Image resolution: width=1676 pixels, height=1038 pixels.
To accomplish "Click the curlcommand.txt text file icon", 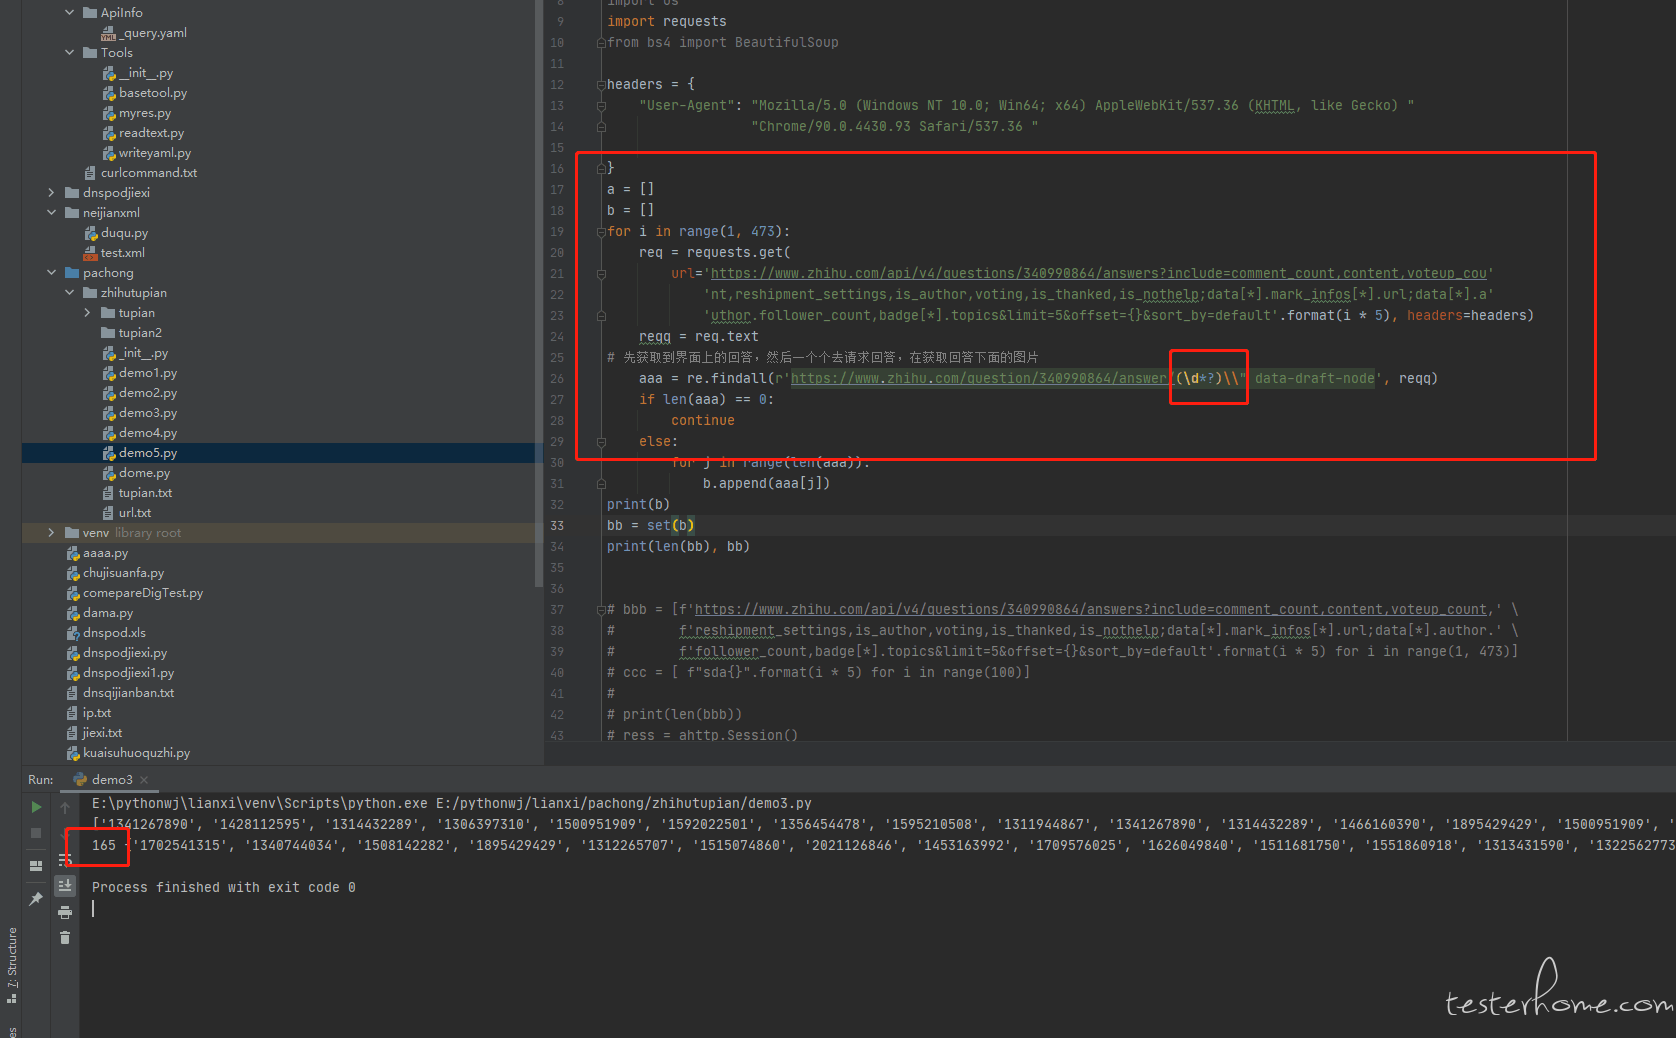I will [90, 173].
